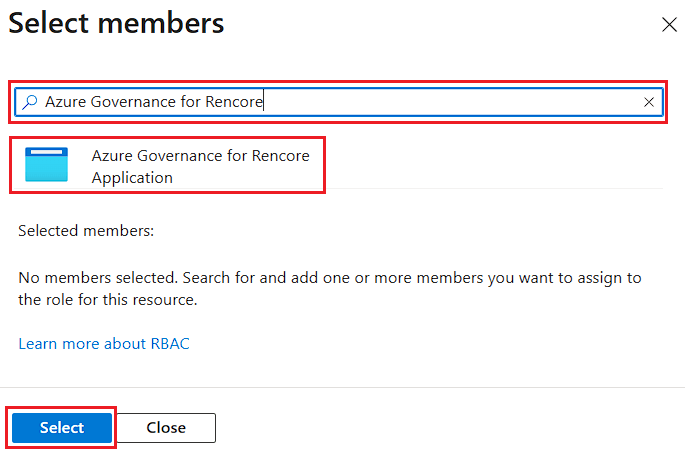Open Learn more about RBAC link
This screenshot has height=449, width=685.
click(x=104, y=344)
